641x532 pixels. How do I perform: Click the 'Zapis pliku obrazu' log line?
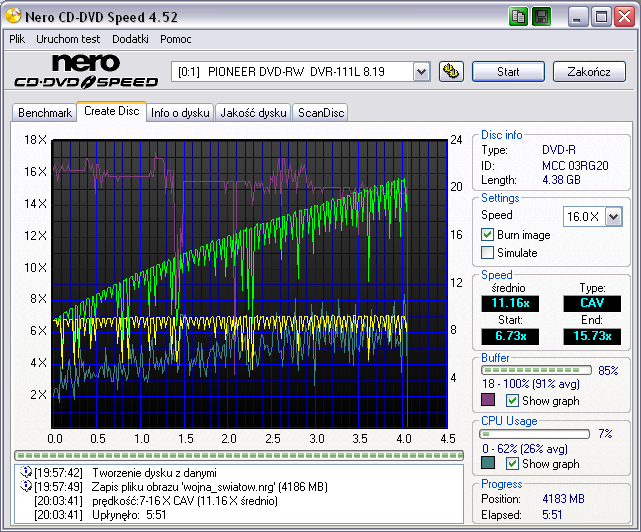click(x=210, y=487)
